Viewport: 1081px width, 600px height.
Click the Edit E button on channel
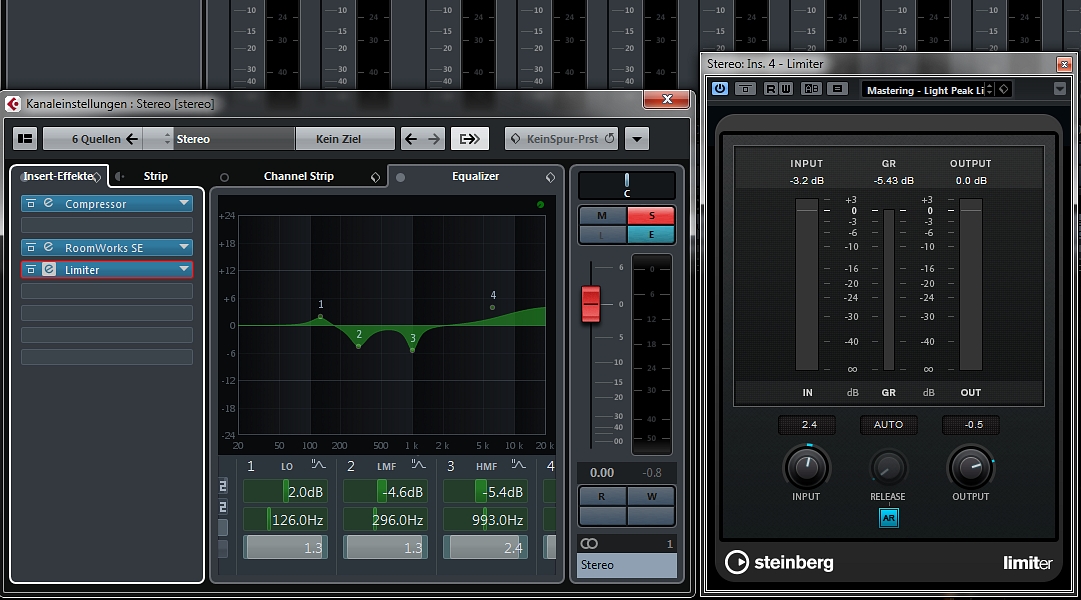click(651, 234)
